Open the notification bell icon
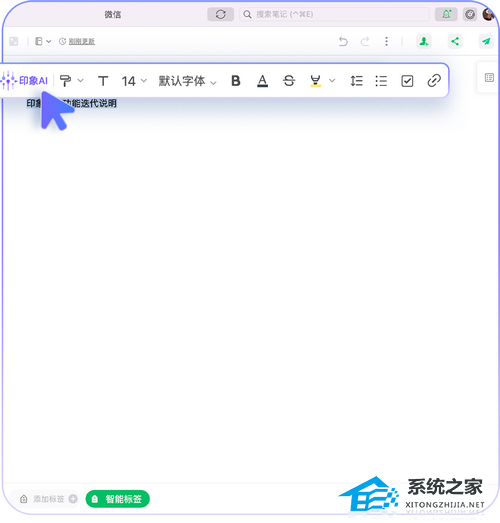This screenshot has height=523, width=500. (x=446, y=14)
